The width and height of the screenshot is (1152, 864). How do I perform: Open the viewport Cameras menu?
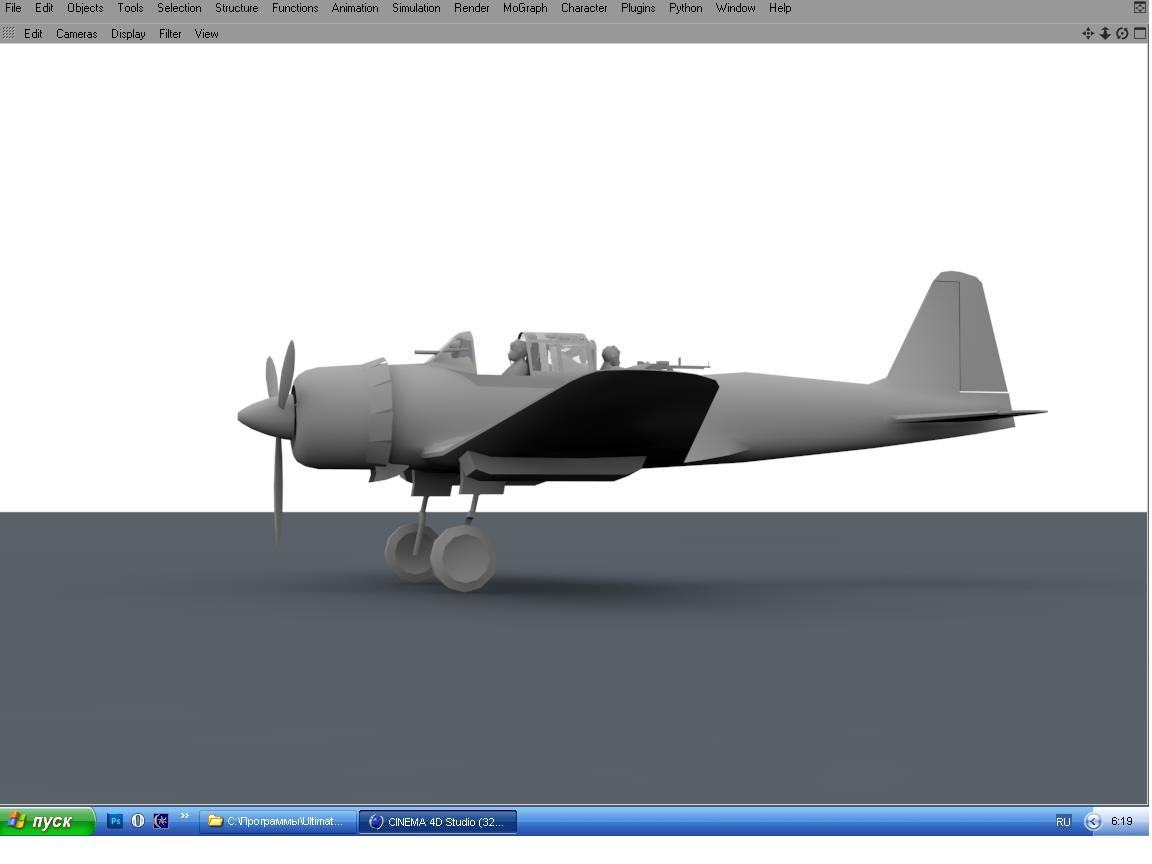click(x=77, y=33)
